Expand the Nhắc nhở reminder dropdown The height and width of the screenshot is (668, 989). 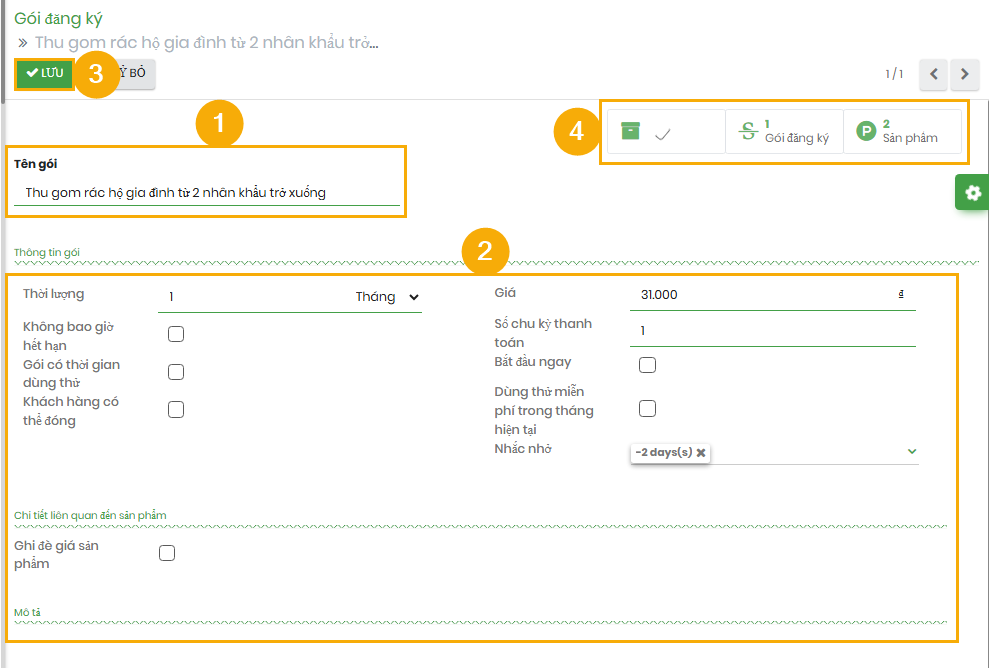coord(911,451)
